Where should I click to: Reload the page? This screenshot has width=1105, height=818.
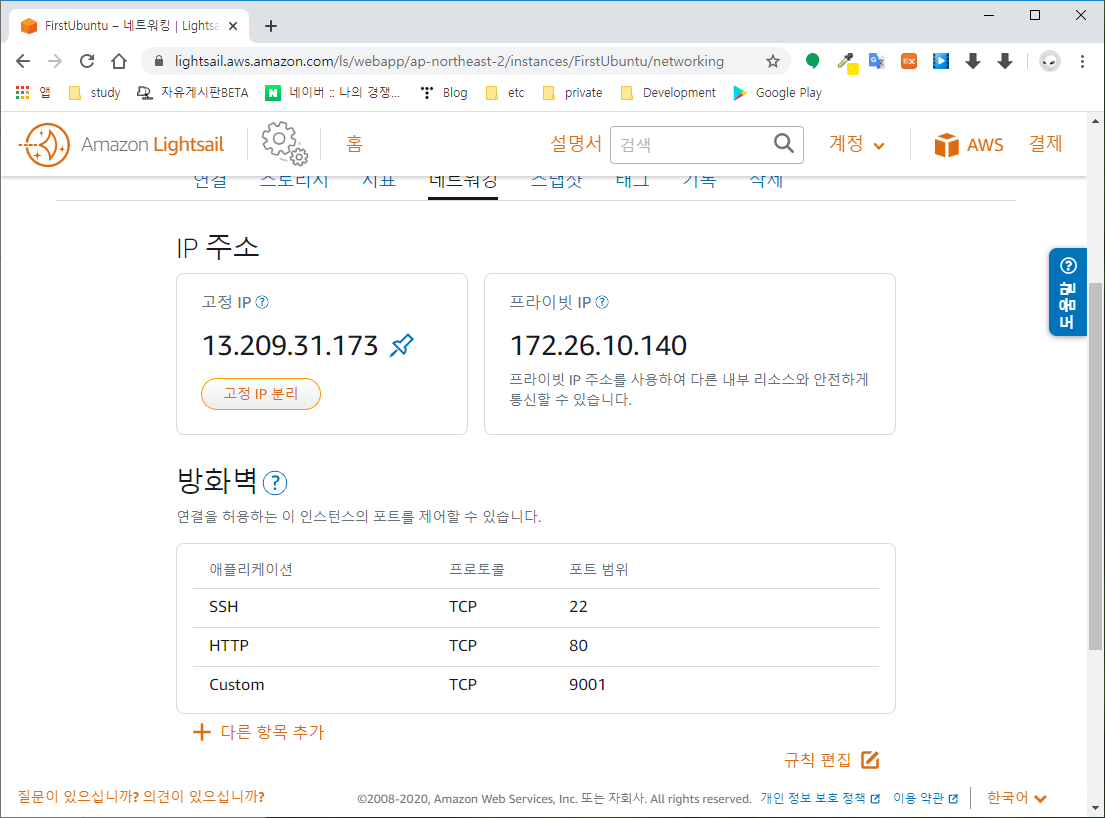pyautogui.click(x=87, y=61)
